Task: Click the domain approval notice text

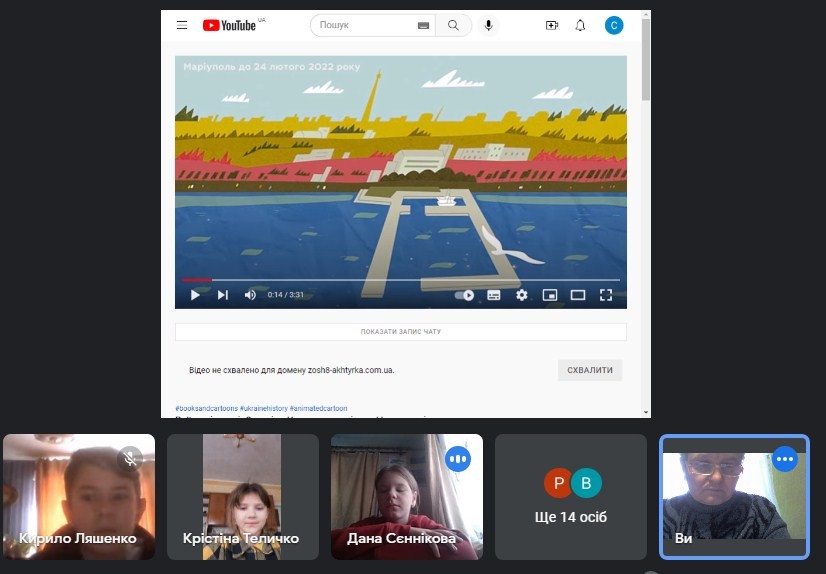Action: (291, 370)
